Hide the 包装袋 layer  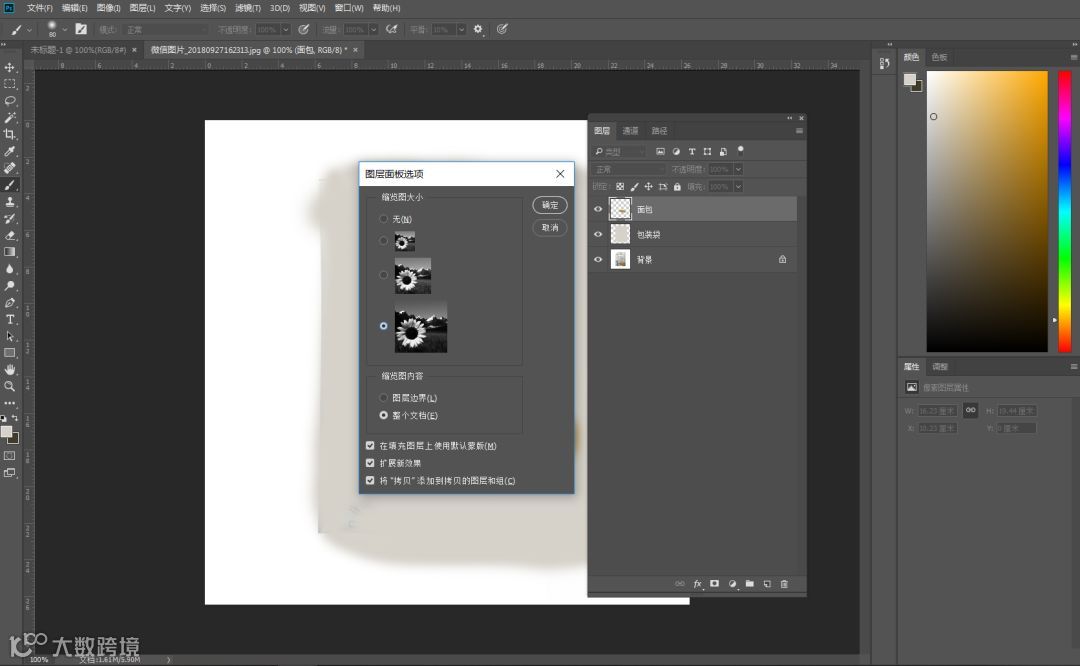click(598, 234)
